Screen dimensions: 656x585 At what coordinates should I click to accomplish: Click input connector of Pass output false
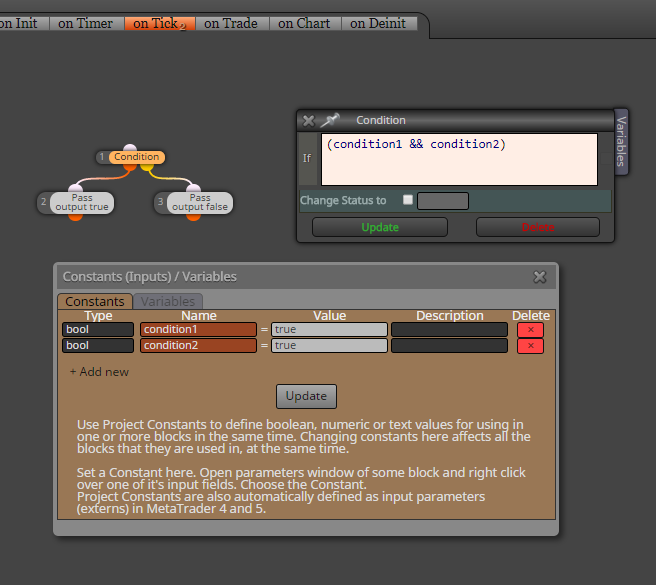[x=193, y=188]
